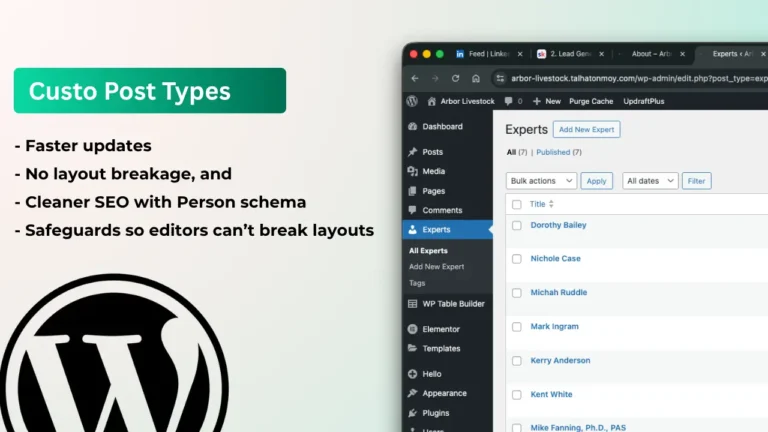The width and height of the screenshot is (768, 432).
Task: Check the Kerry Anderson row
Action: coord(516,361)
